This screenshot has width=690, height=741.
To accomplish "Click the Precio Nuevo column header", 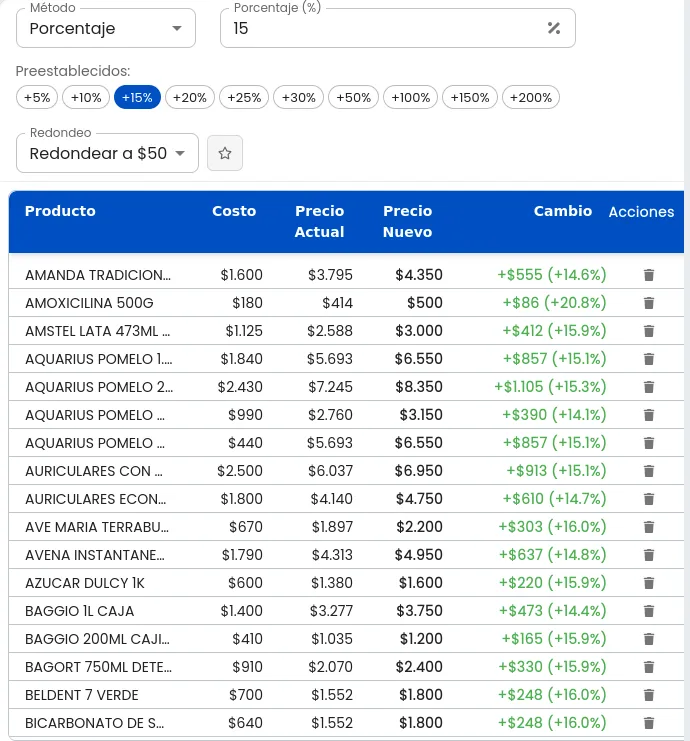I will [x=407, y=221].
